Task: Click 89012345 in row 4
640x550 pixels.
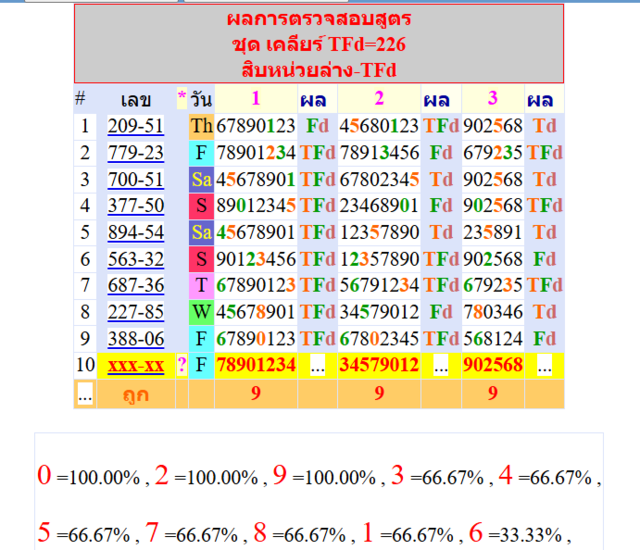Action: point(256,206)
